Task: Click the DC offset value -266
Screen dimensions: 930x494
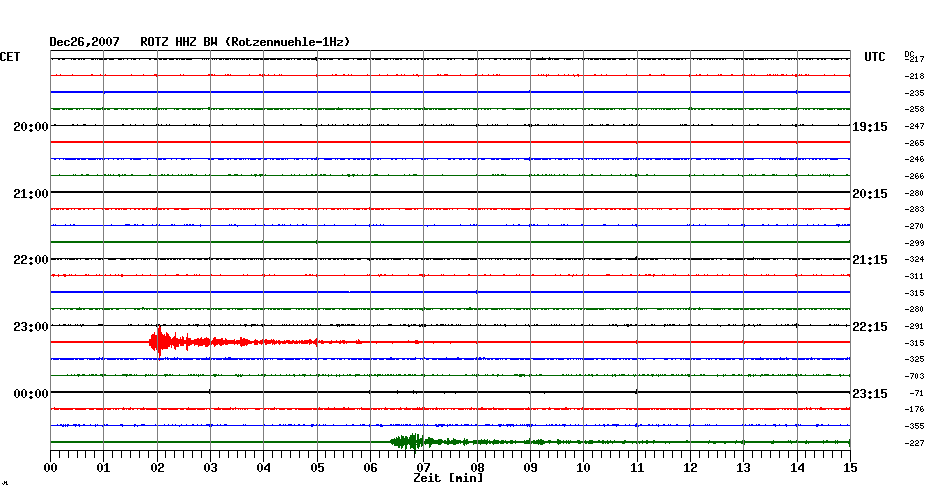Action: click(x=914, y=176)
